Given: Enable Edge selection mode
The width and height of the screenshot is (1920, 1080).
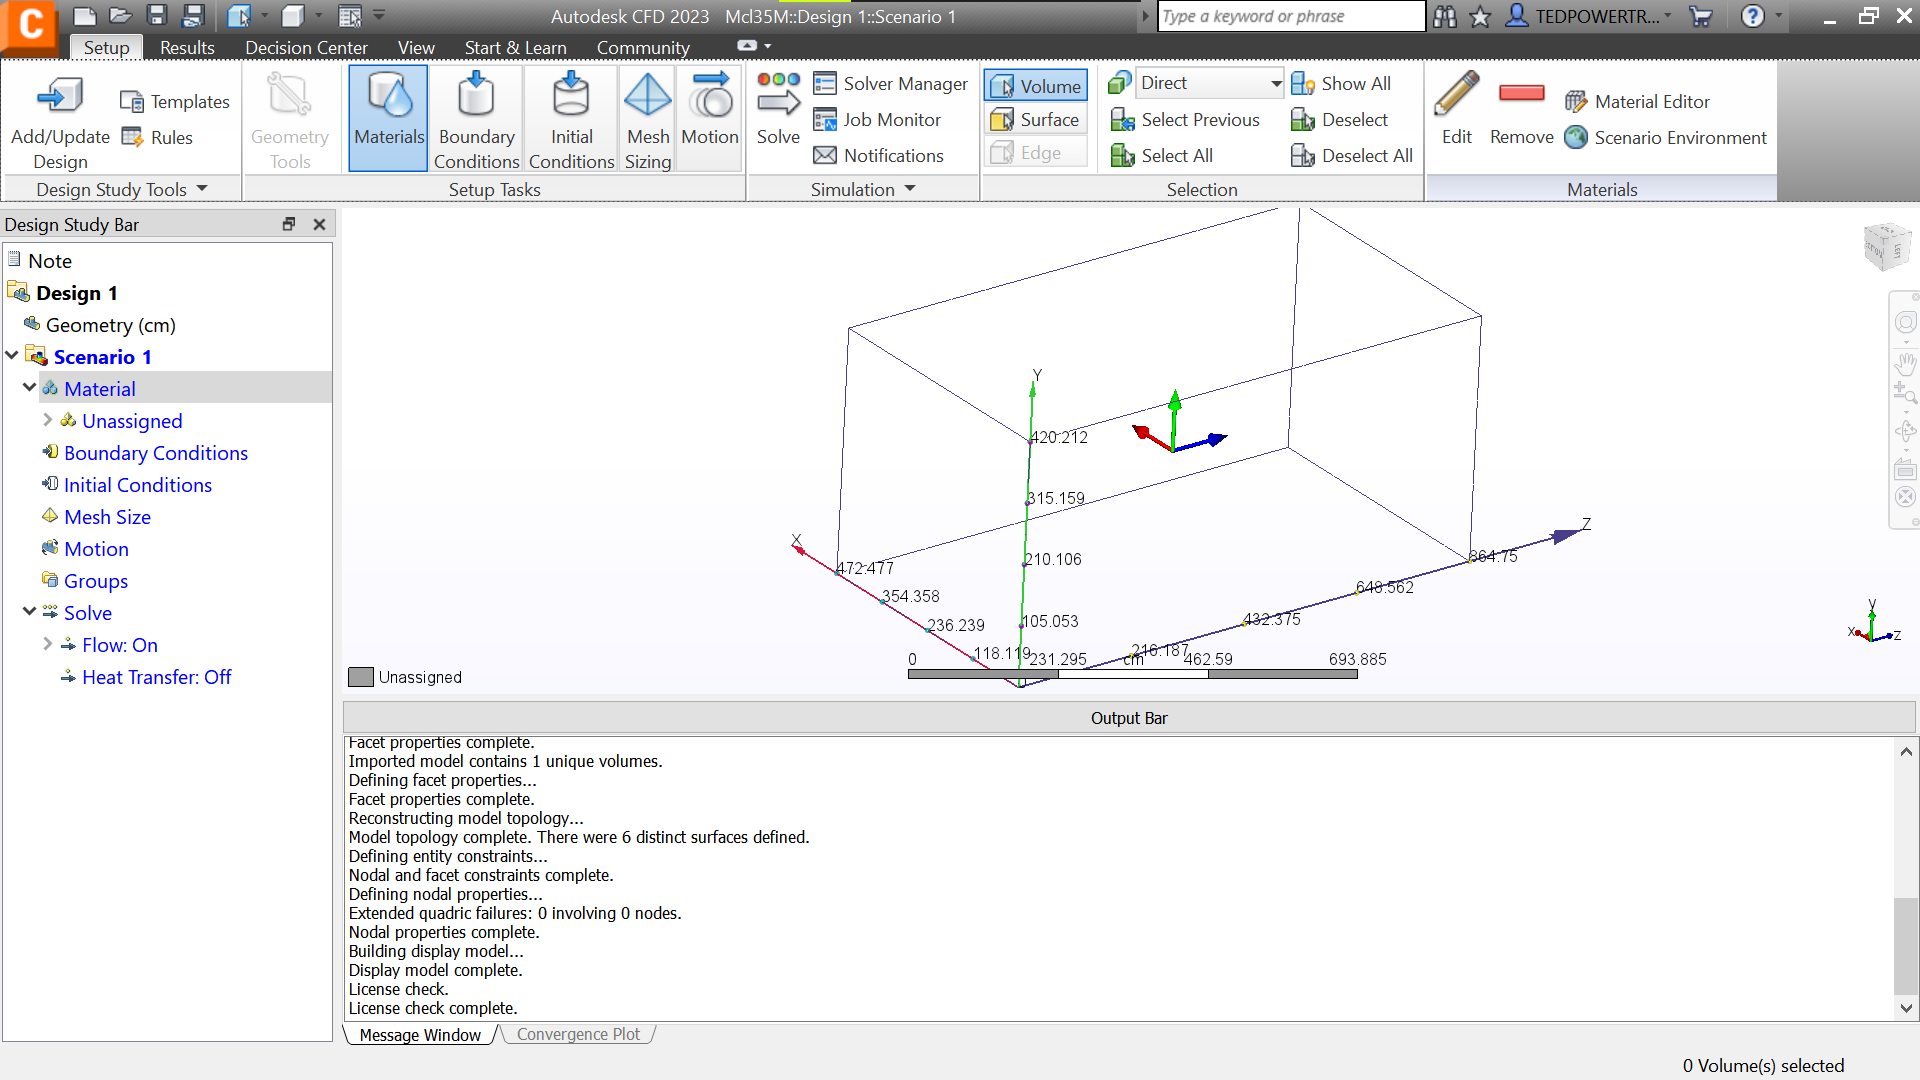Looking at the screenshot, I should pyautogui.click(x=1035, y=152).
